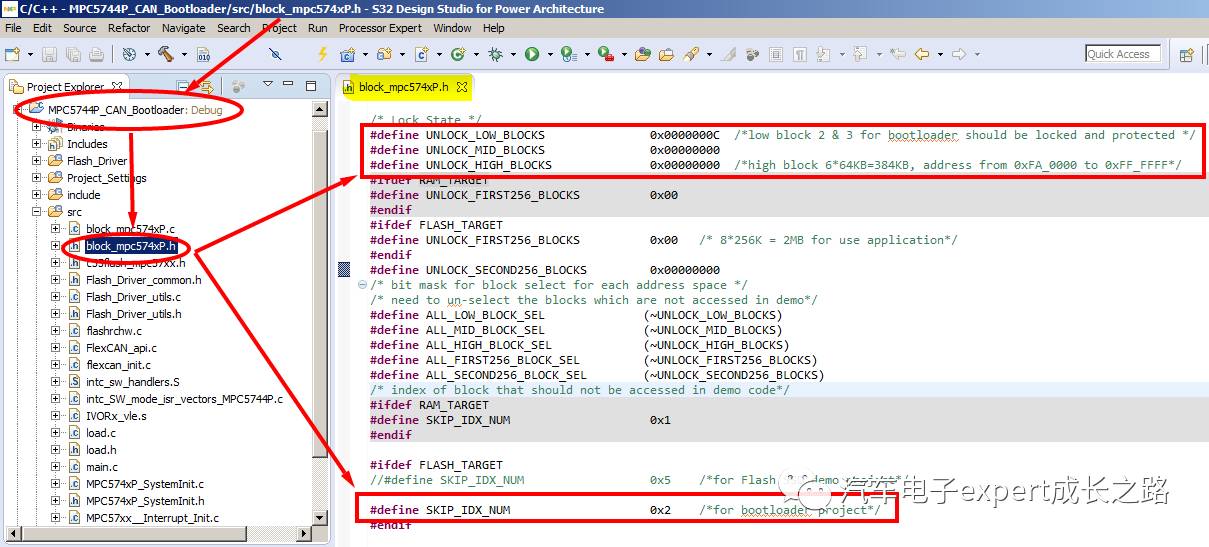This screenshot has height=547, width=1209.
Task: Click the New file wizard icon
Action: pyautogui.click(x=12, y=54)
